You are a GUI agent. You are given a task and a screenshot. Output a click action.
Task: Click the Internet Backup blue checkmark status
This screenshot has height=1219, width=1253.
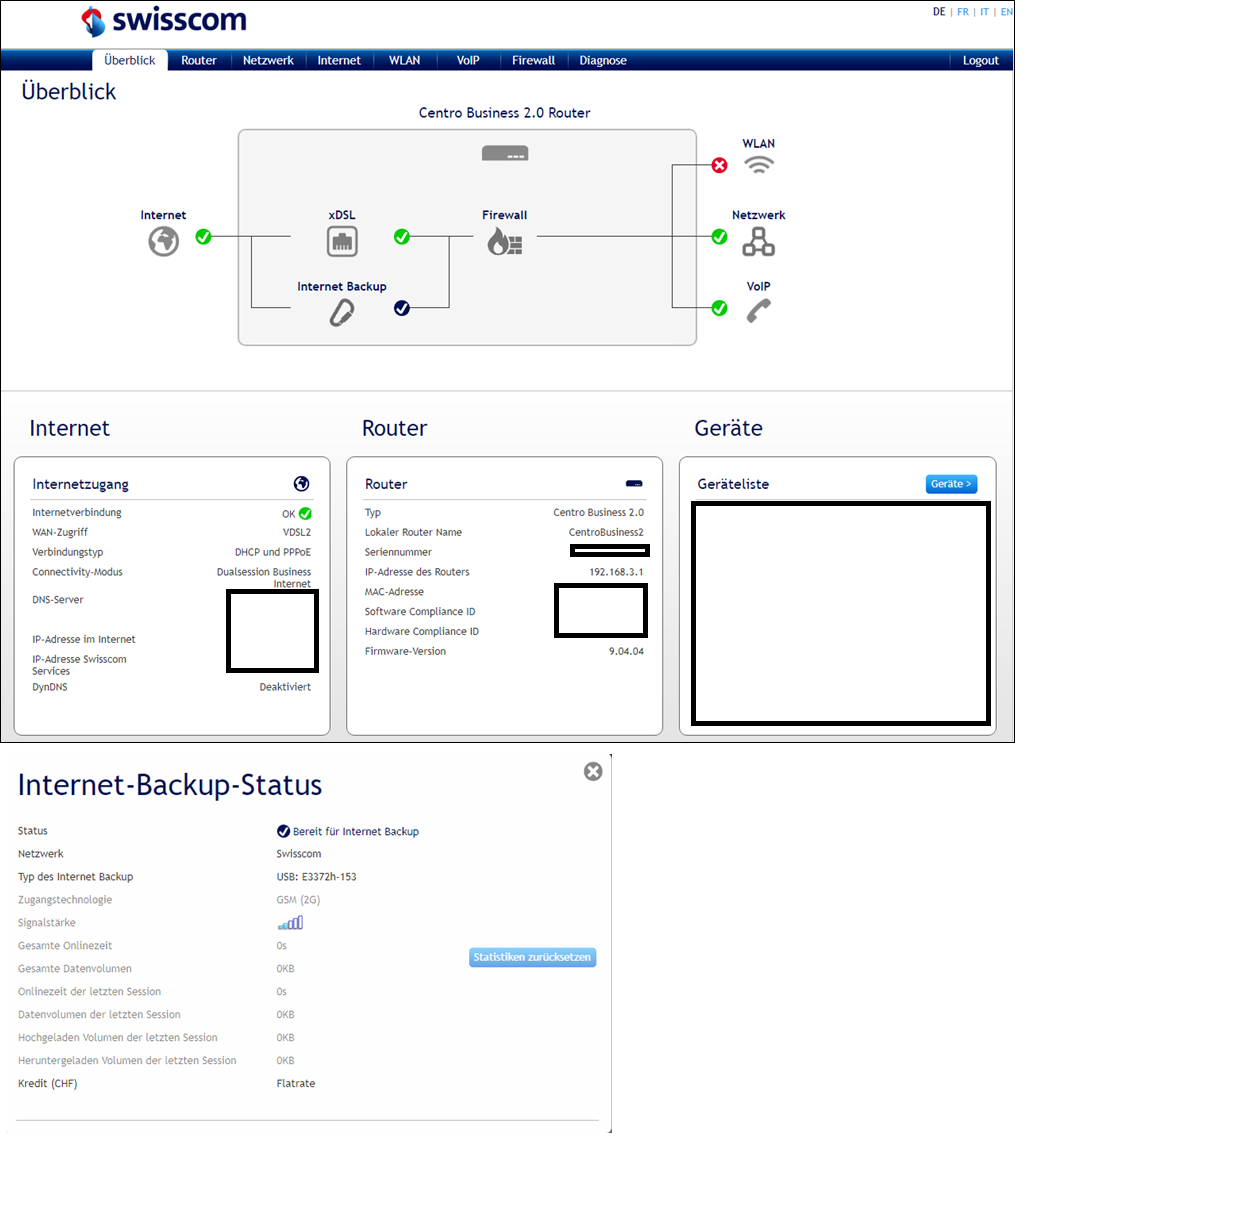tap(402, 308)
